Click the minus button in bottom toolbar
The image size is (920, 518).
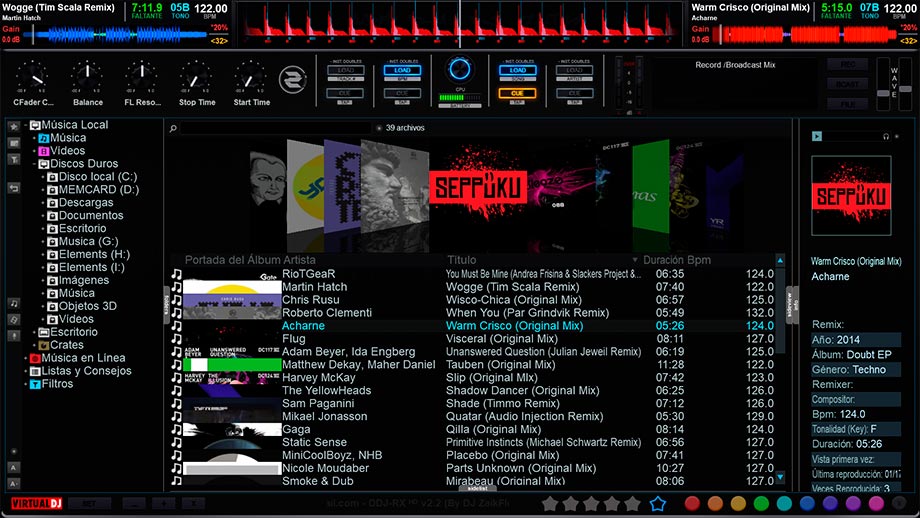(134, 503)
